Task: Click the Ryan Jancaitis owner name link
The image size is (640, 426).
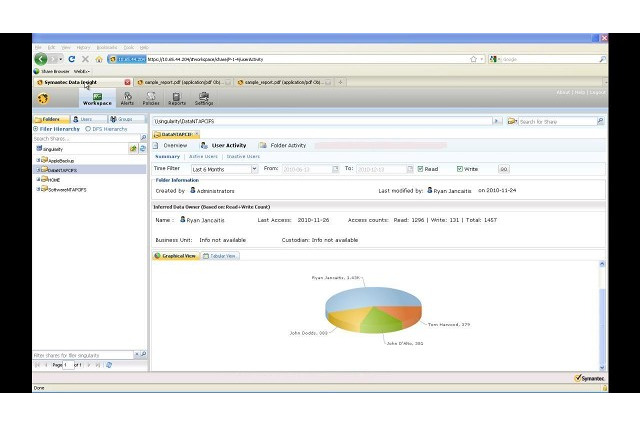Action: pyautogui.click(x=205, y=220)
